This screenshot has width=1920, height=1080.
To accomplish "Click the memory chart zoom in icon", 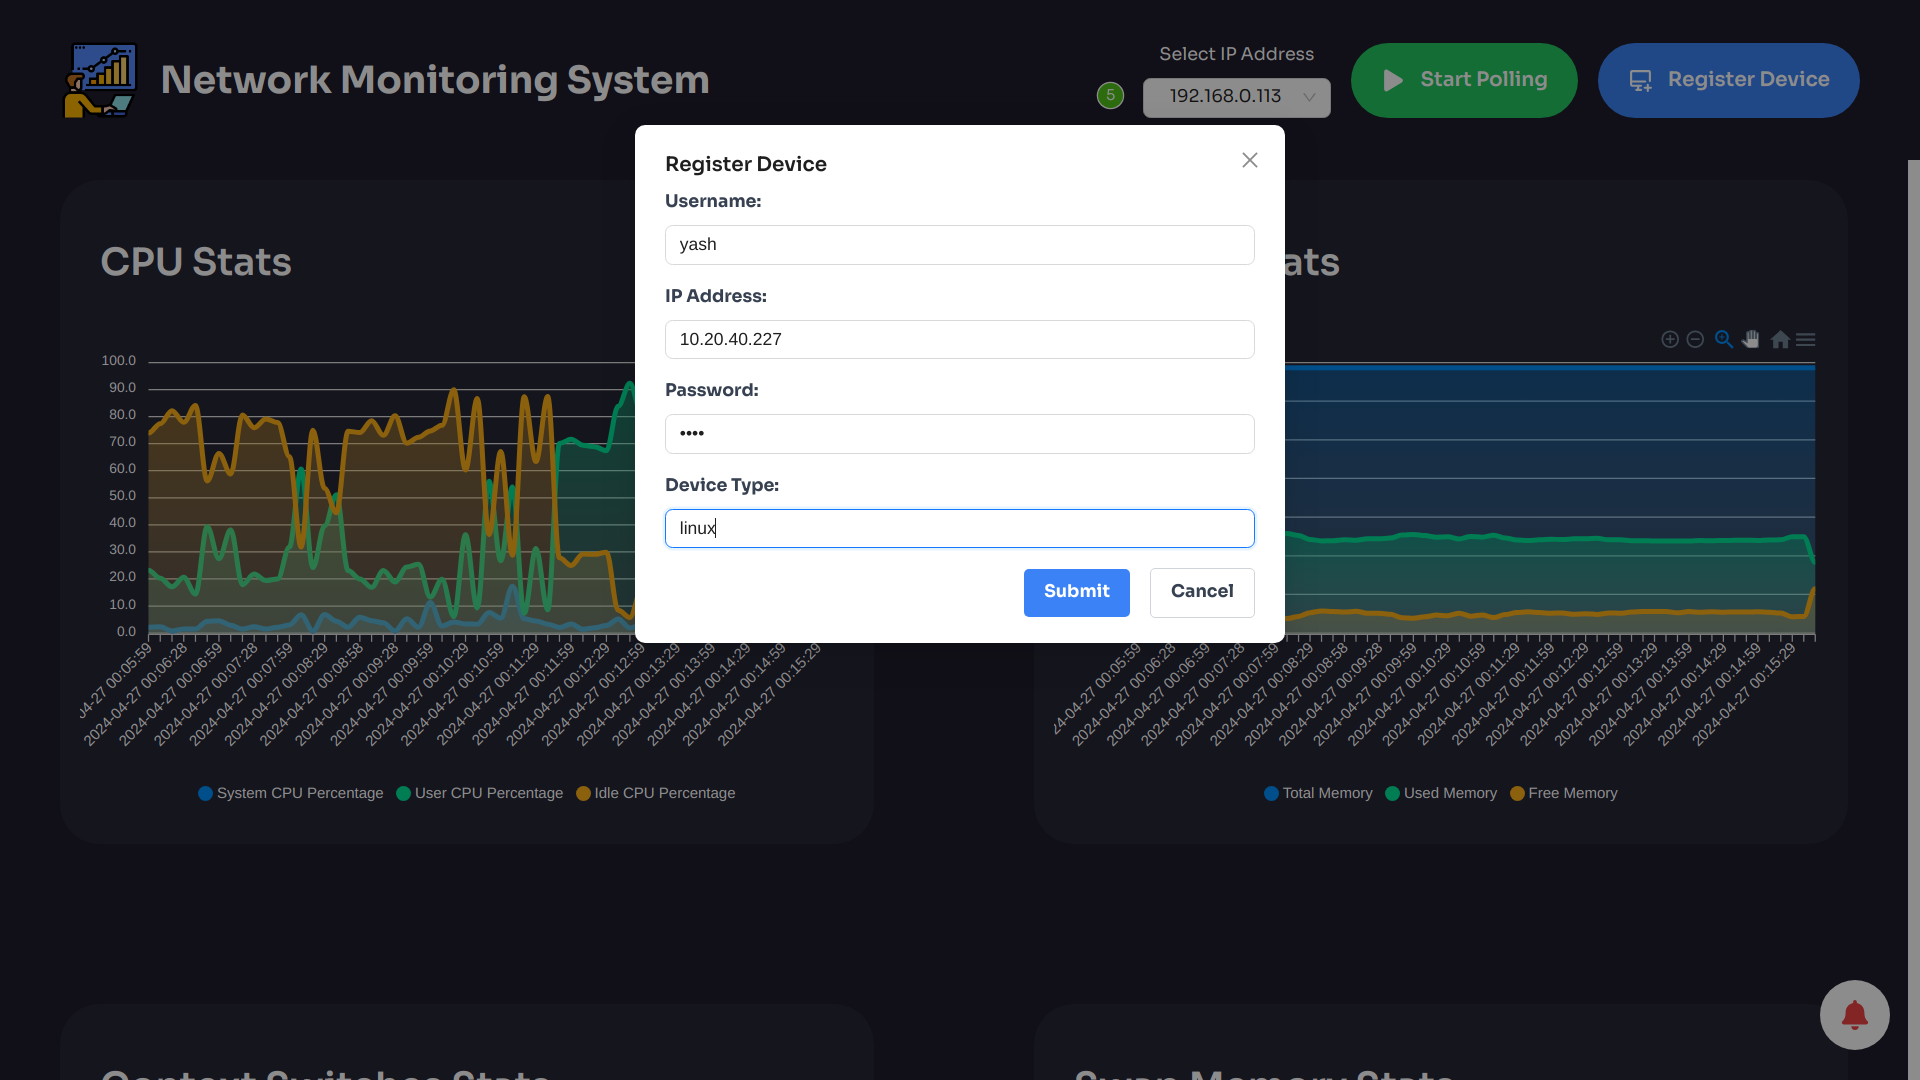I will pos(1670,340).
